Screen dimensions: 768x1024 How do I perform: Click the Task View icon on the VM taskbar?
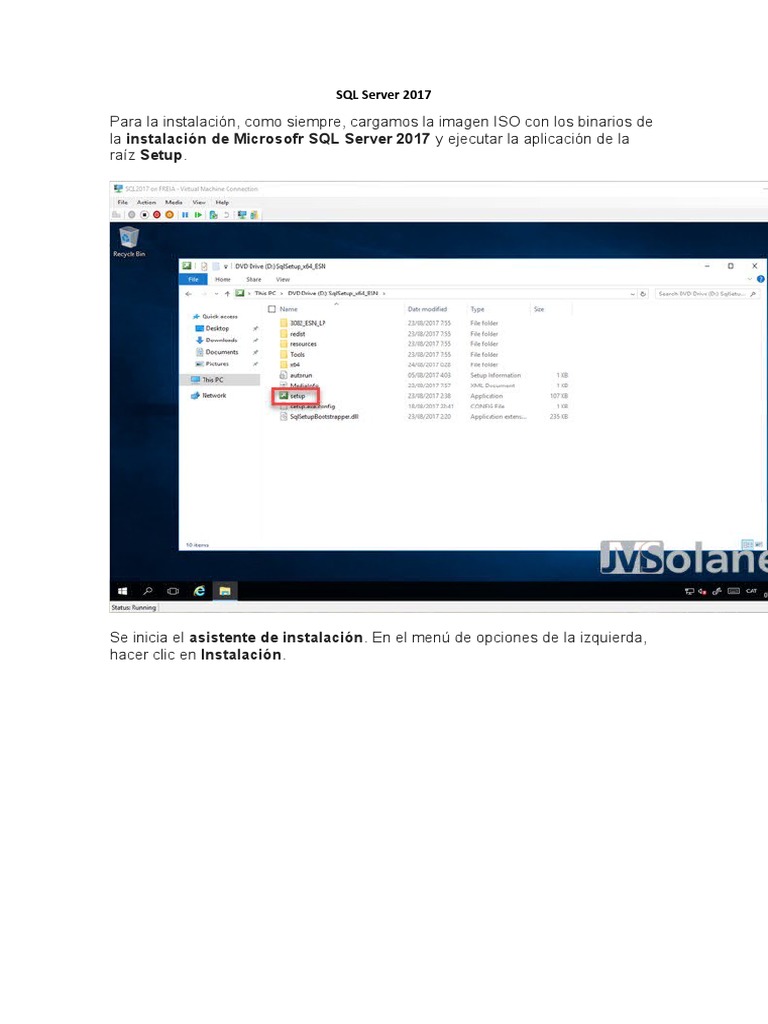[173, 591]
